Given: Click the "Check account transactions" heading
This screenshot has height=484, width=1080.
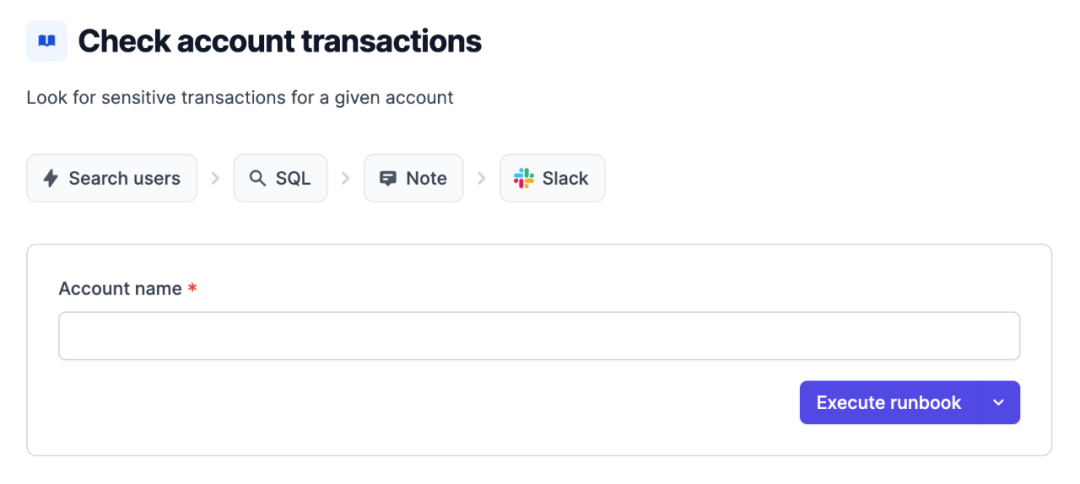Looking at the screenshot, I should click(x=280, y=41).
